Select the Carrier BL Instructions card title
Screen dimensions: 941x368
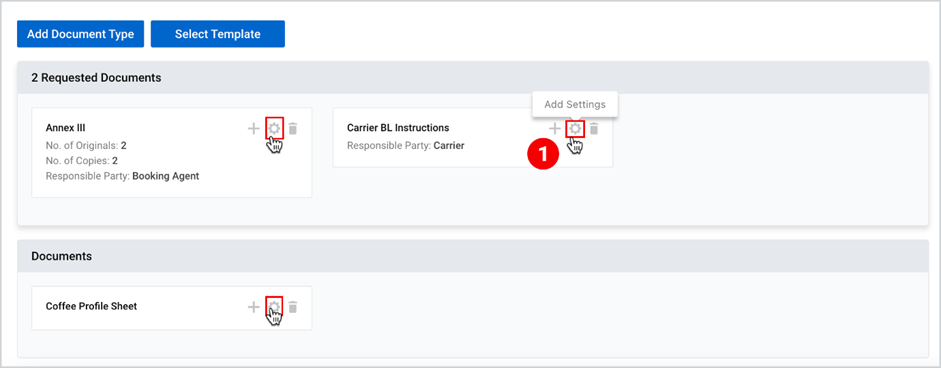point(398,128)
